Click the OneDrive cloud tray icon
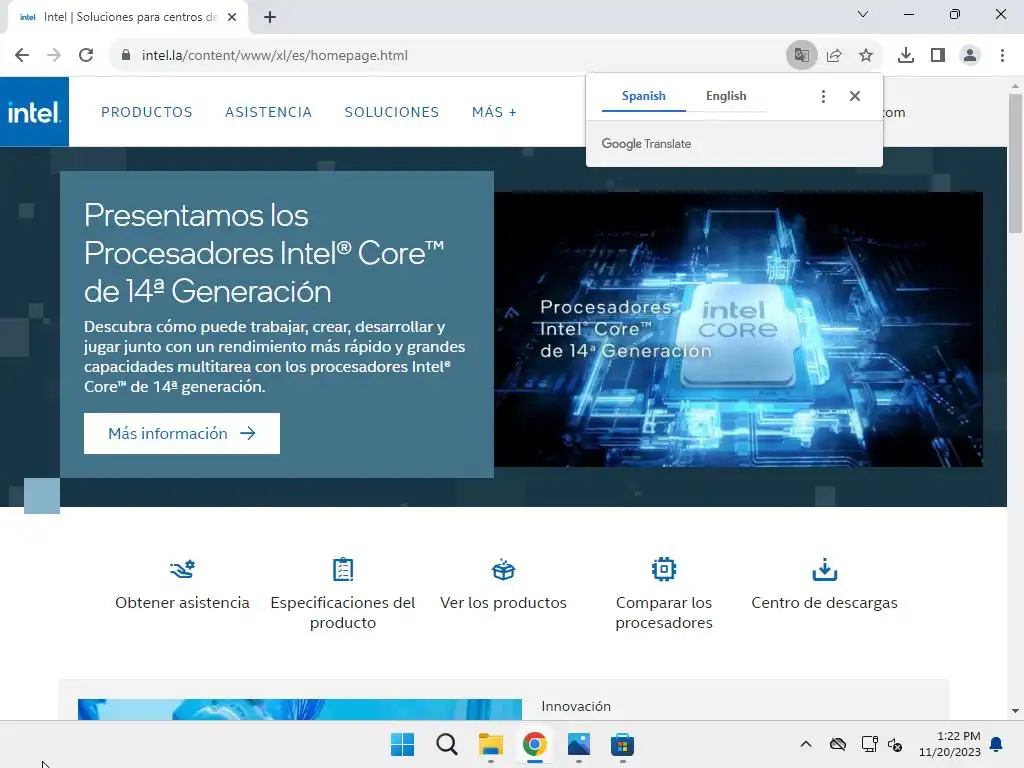 click(x=838, y=744)
